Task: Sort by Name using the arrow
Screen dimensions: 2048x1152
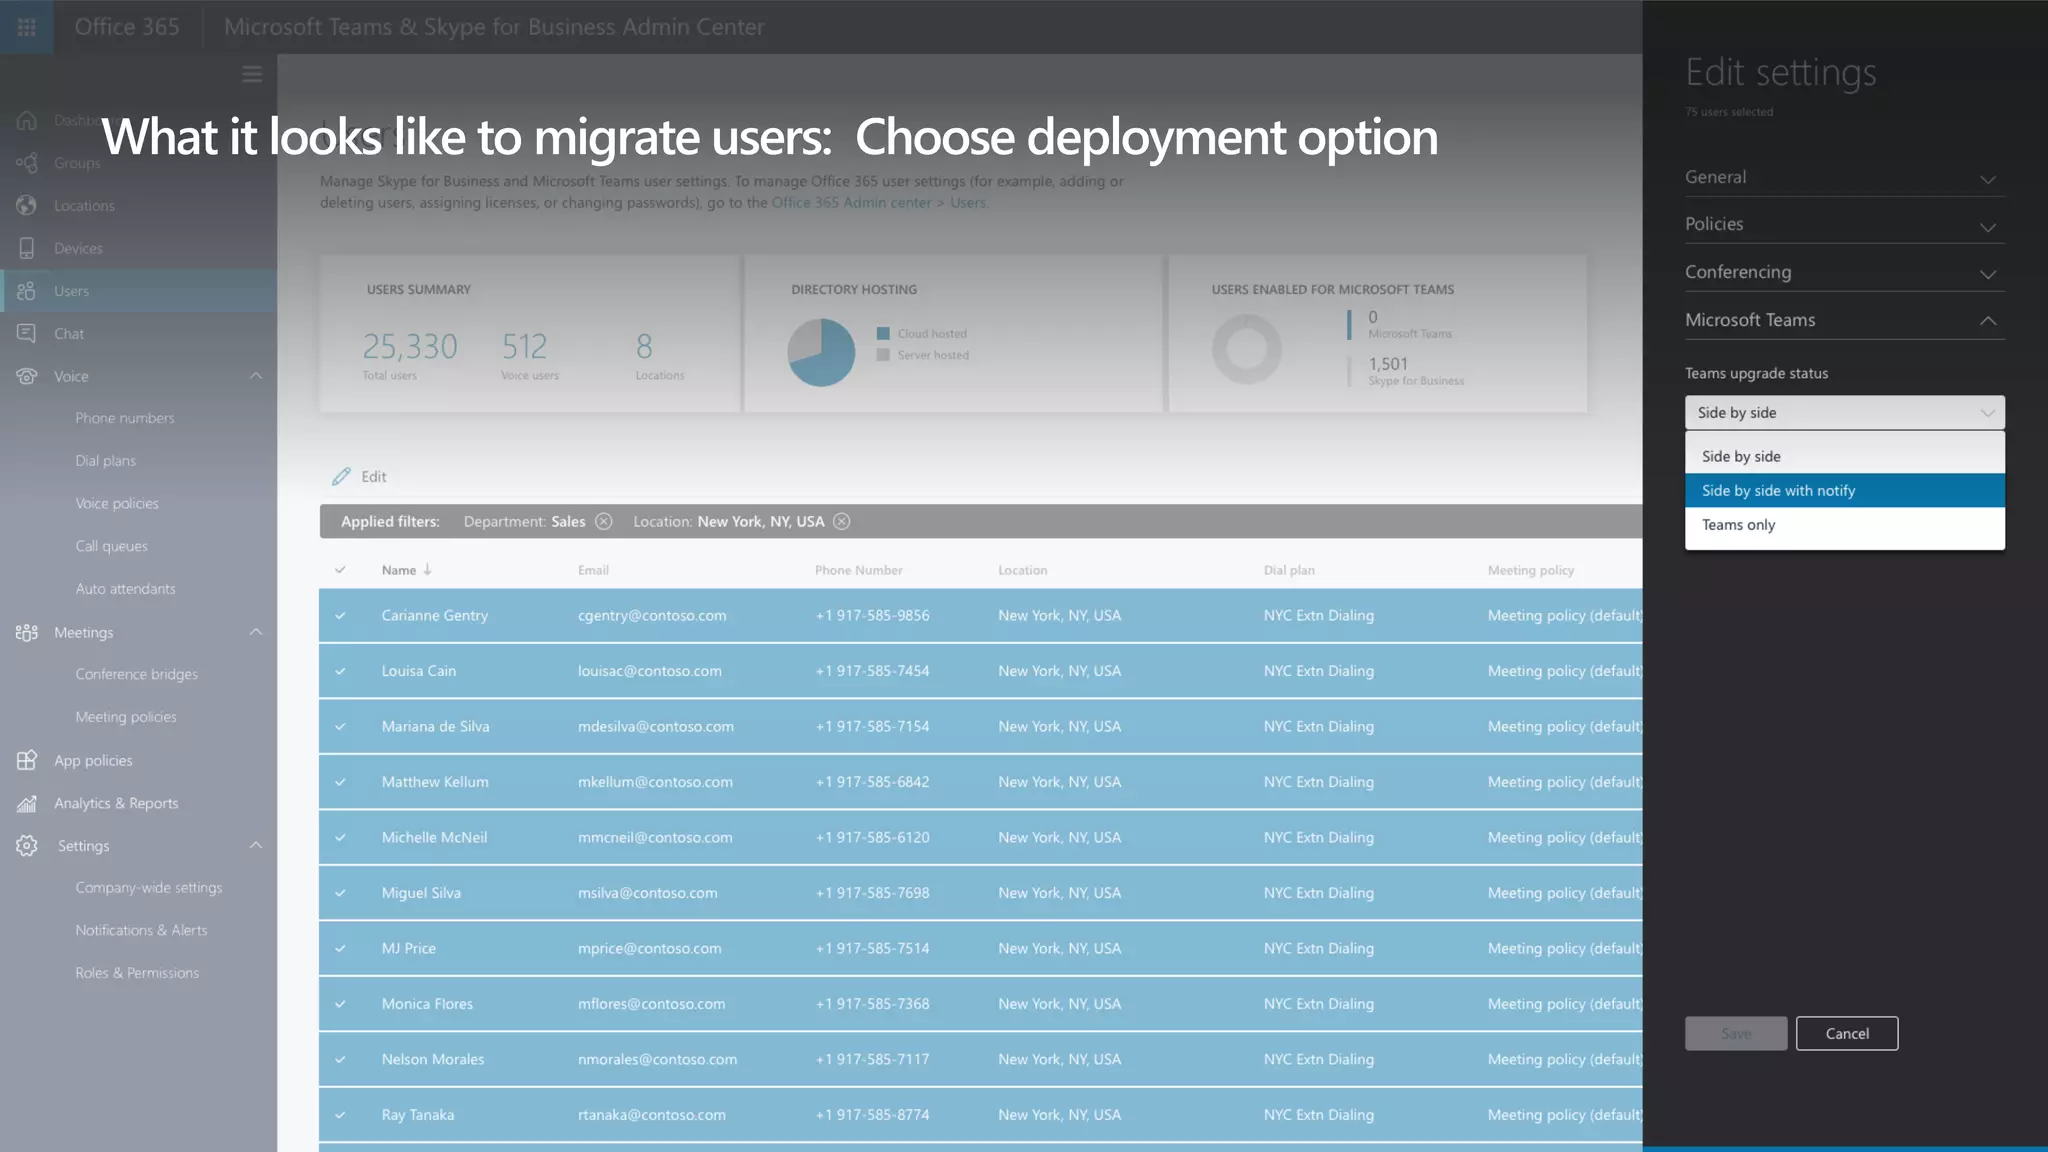Action: [x=428, y=570]
